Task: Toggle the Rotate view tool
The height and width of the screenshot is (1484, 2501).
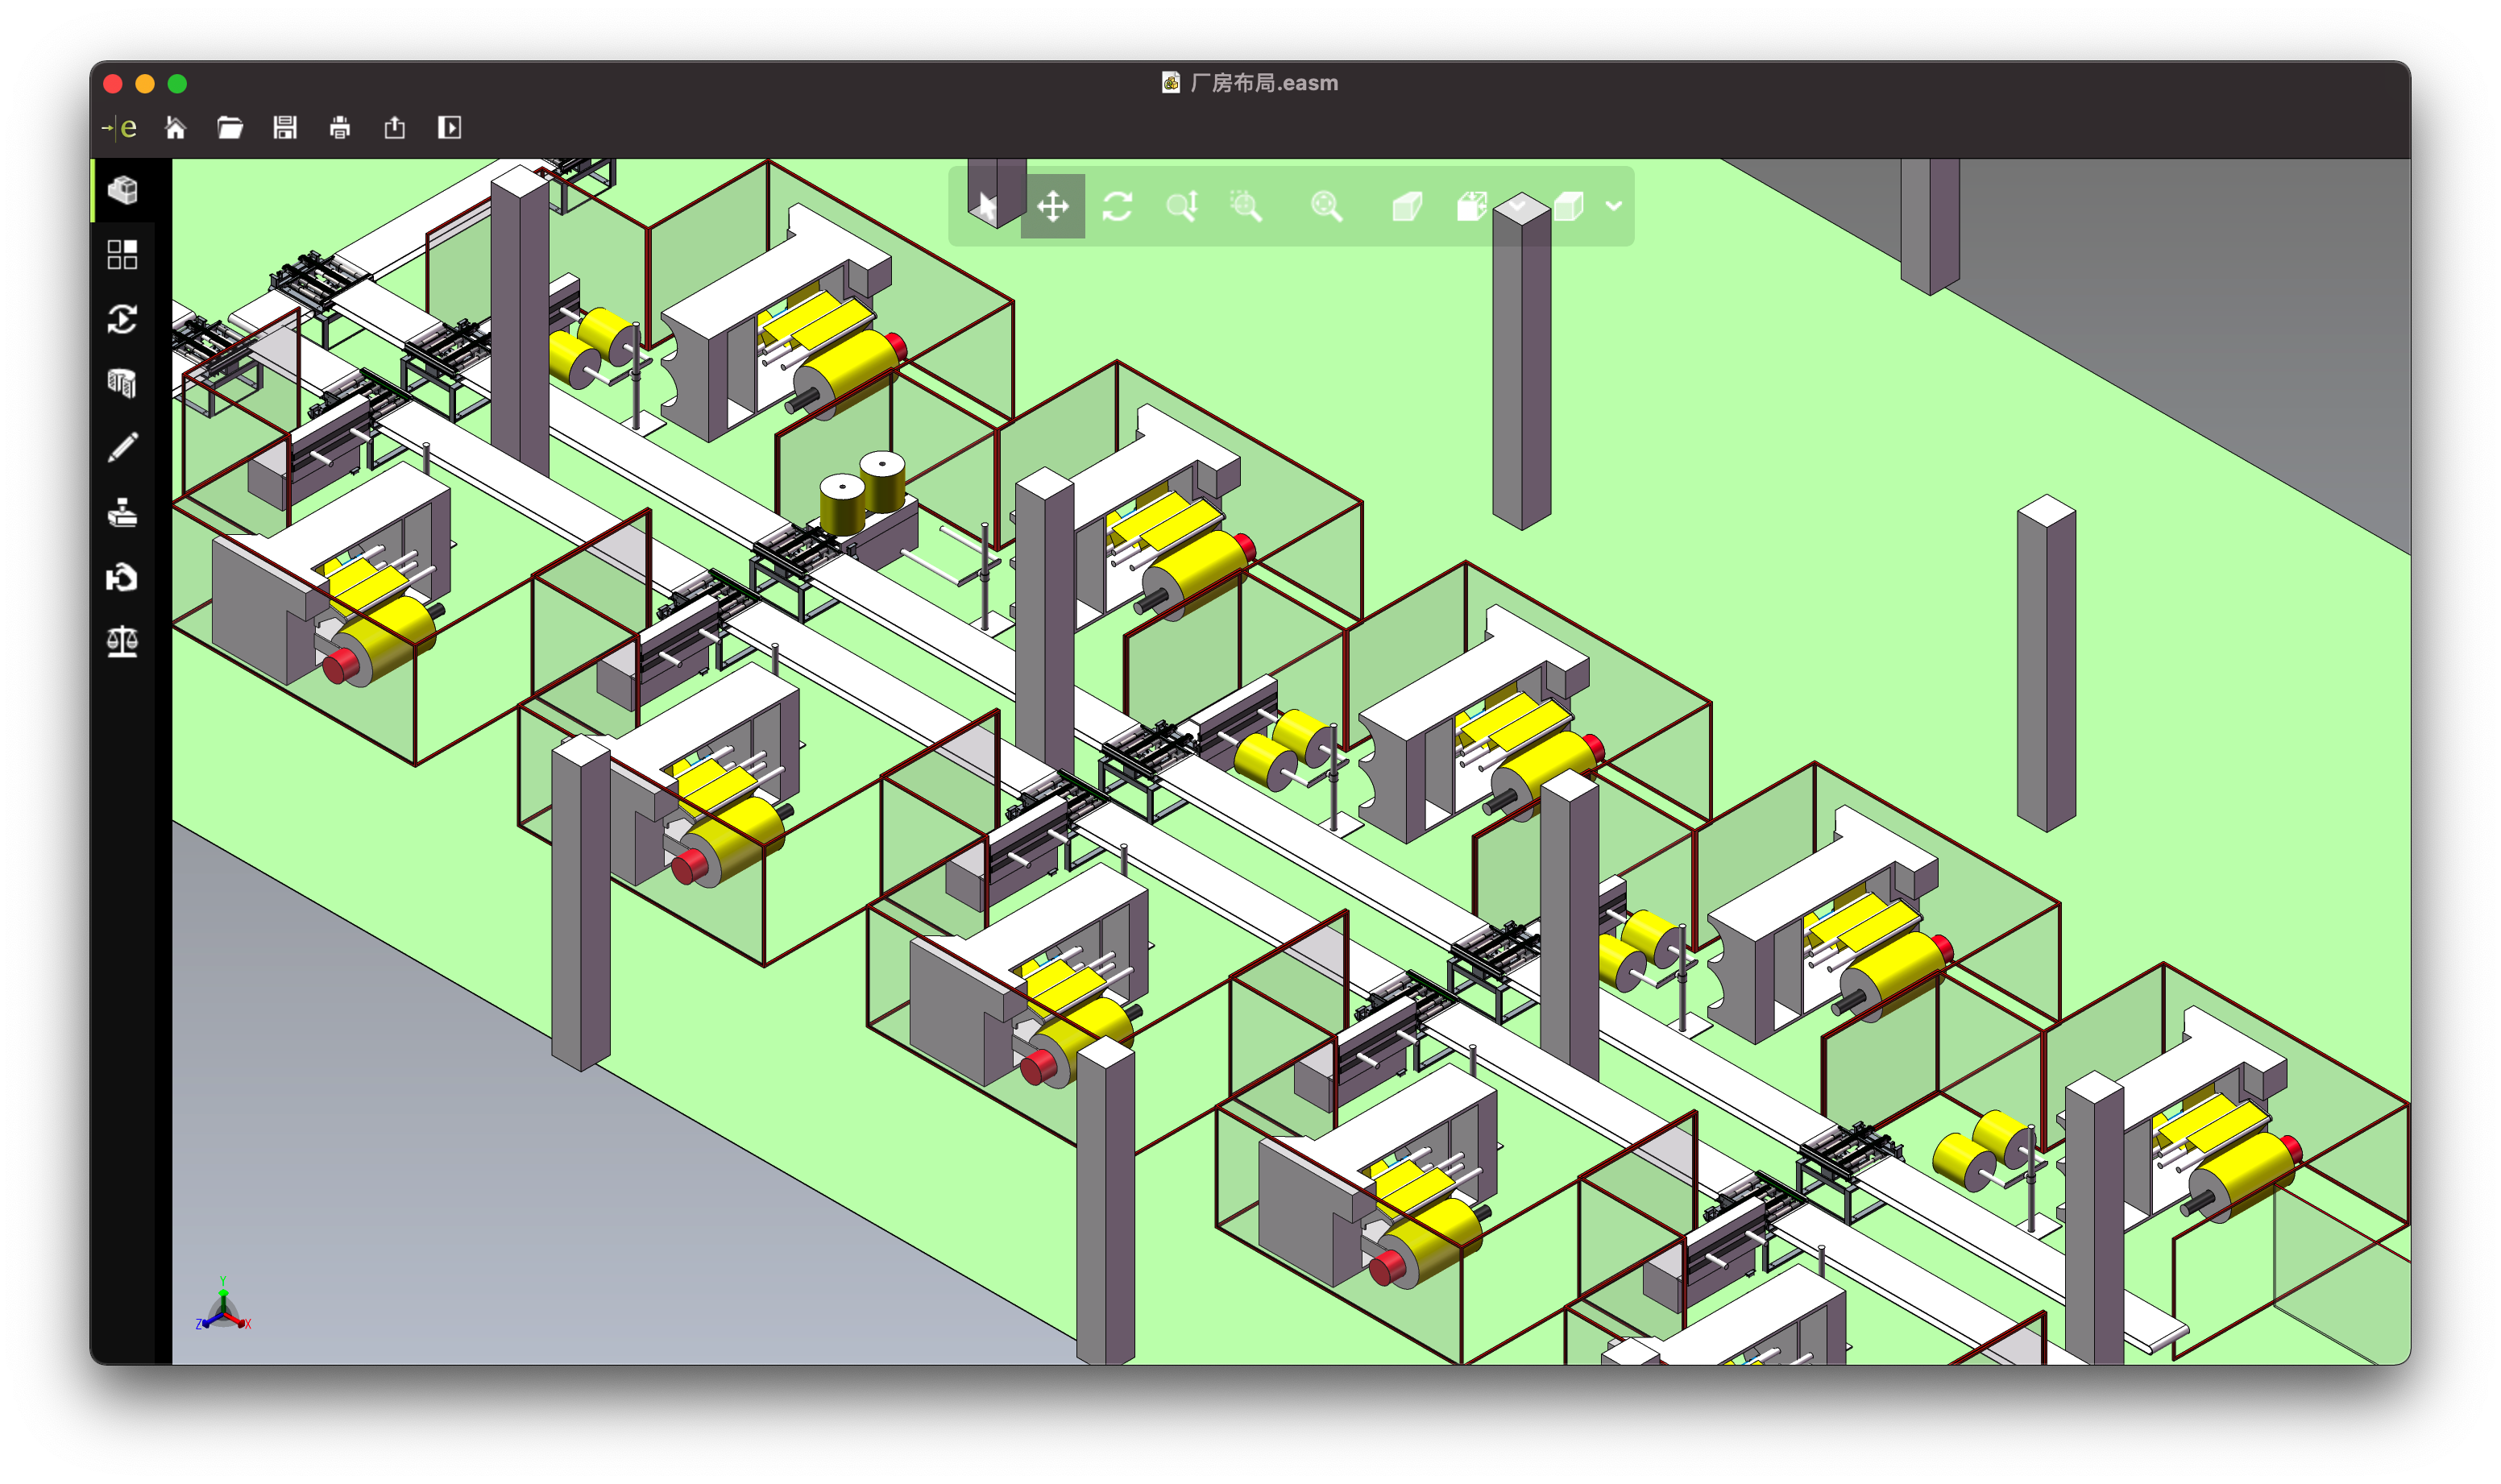Action: point(1117,207)
